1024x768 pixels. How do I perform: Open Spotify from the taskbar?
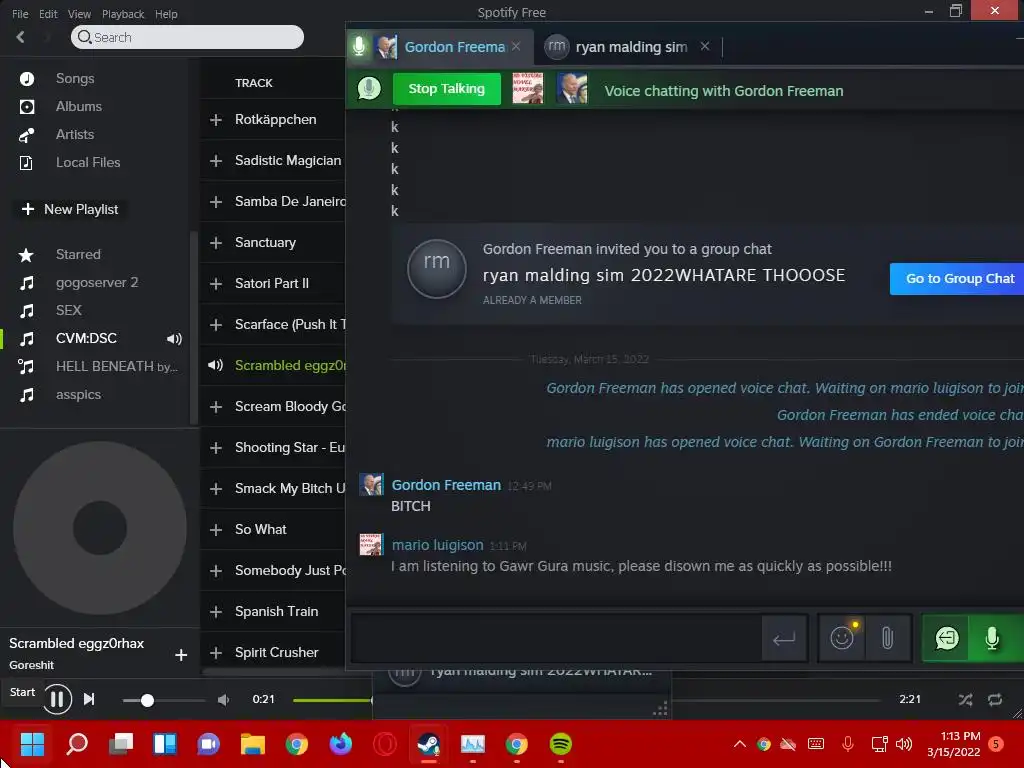(561, 744)
